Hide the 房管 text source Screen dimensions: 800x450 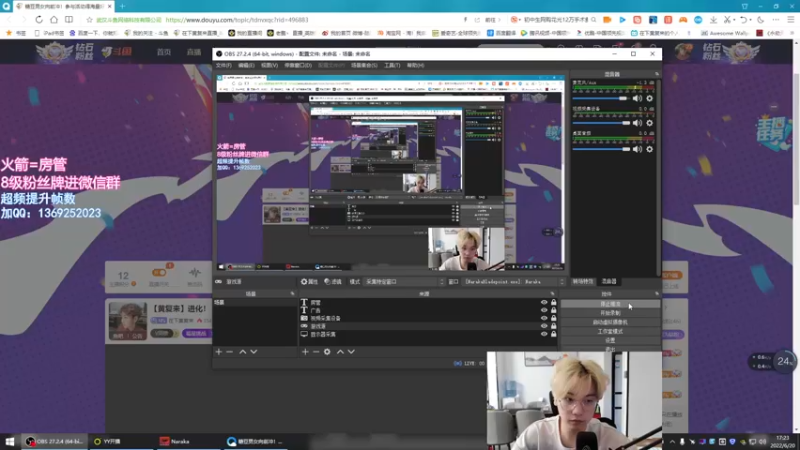point(544,303)
